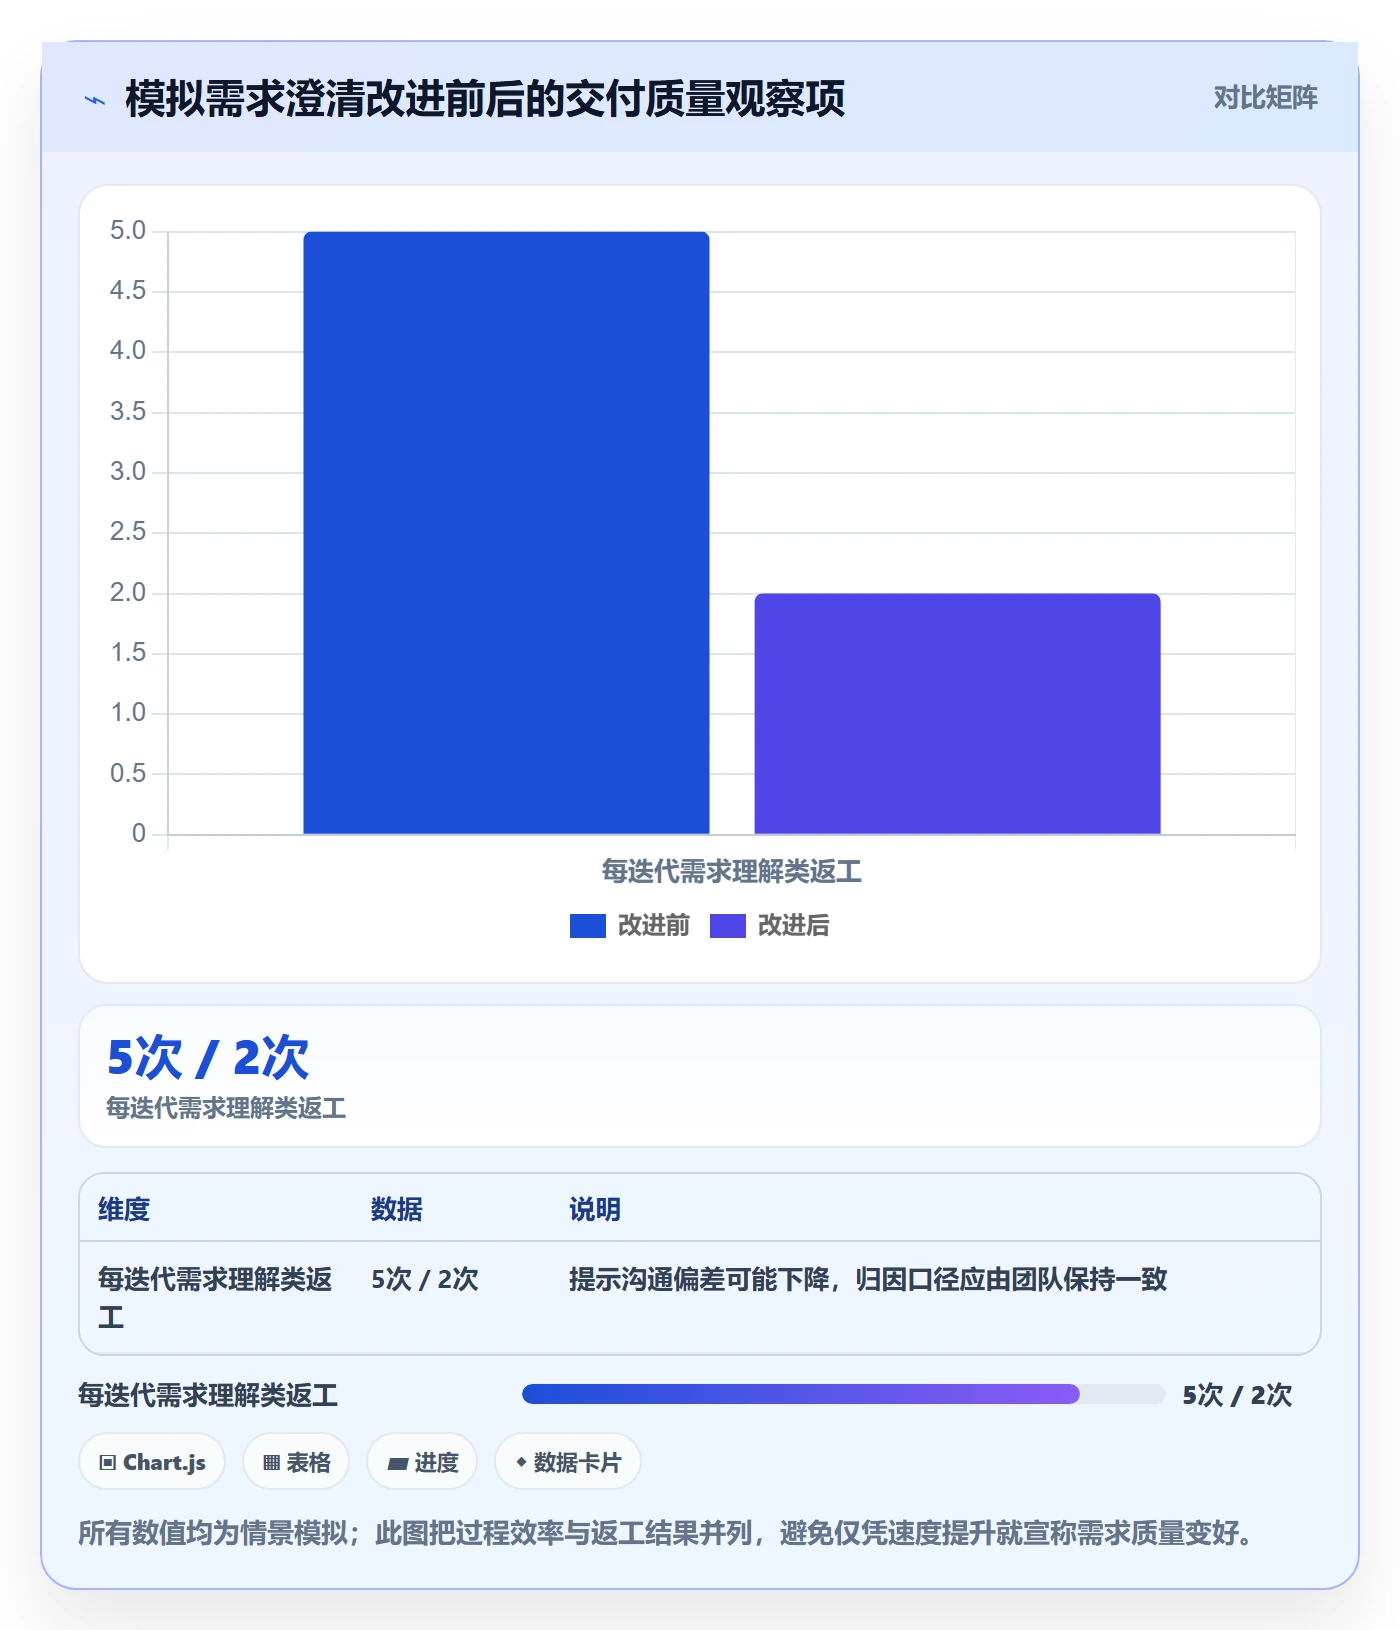Click the purple 改进后 bar in chart
1400x1630 pixels.
(x=957, y=714)
